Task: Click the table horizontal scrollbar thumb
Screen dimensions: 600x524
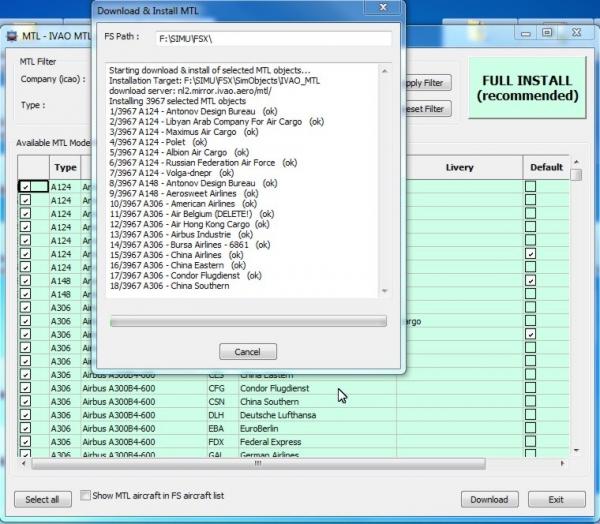Action: pyautogui.click(x=258, y=464)
